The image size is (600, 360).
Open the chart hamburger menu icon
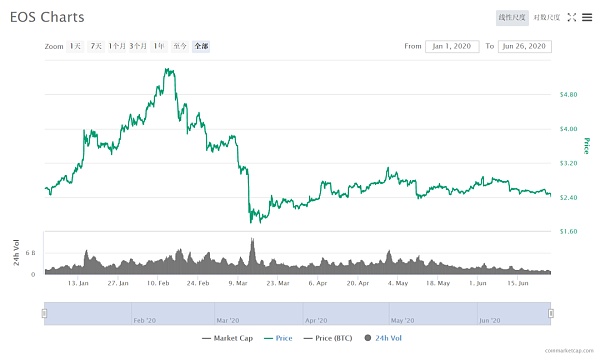[x=587, y=17]
